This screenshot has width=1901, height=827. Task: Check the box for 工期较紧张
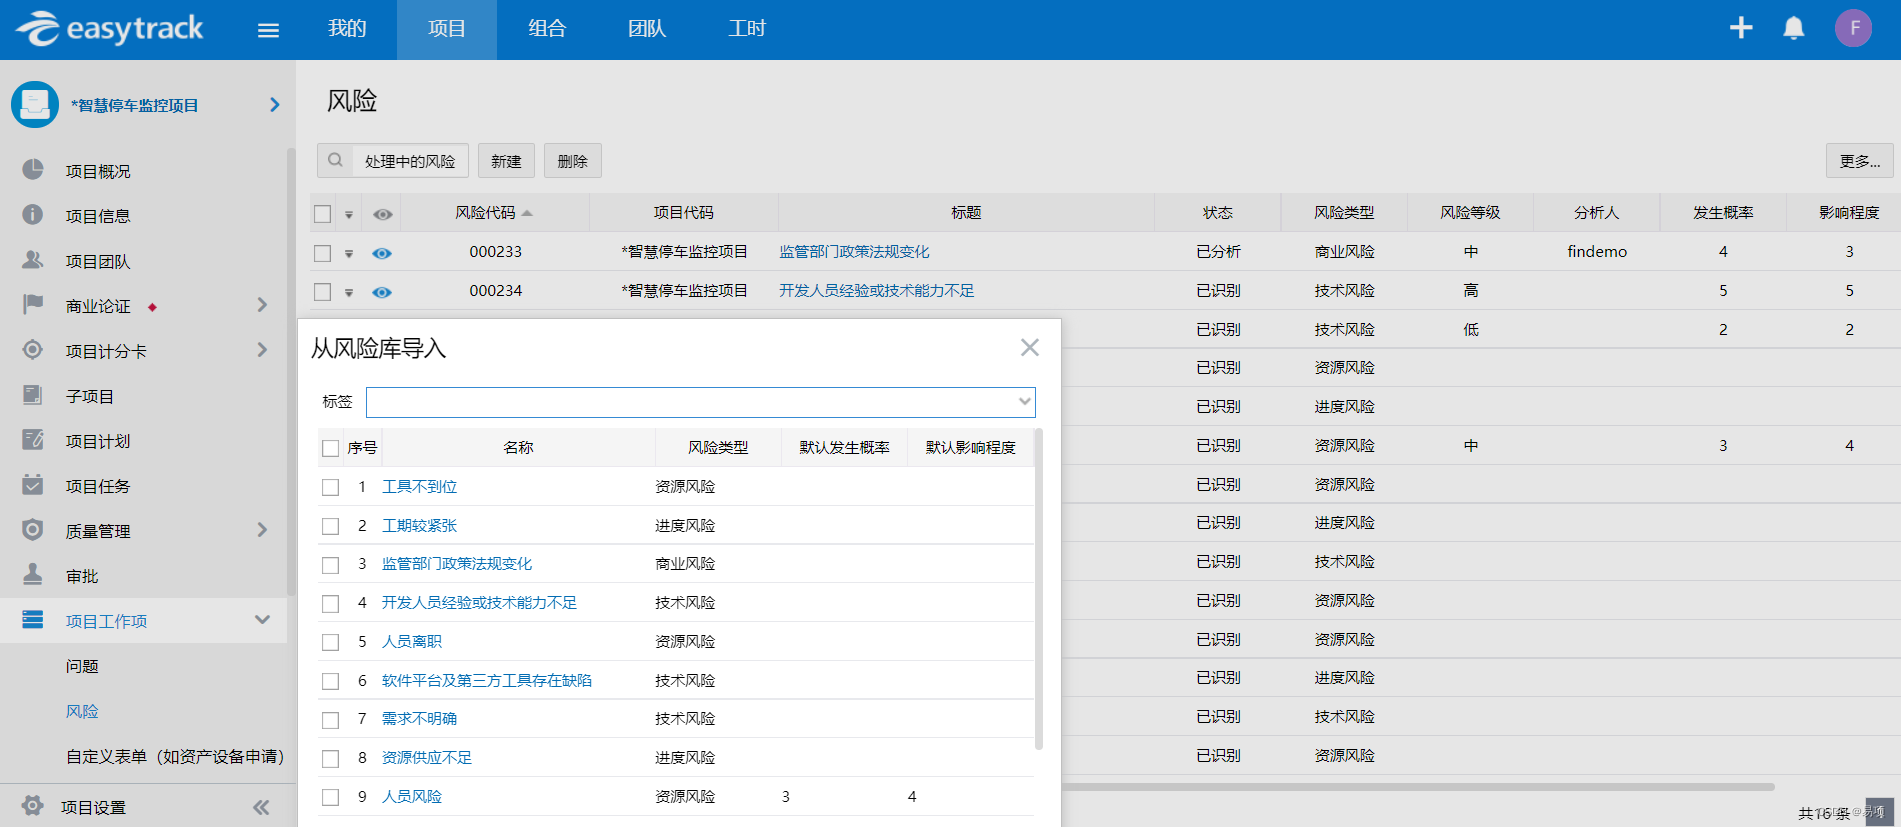(331, 526)
